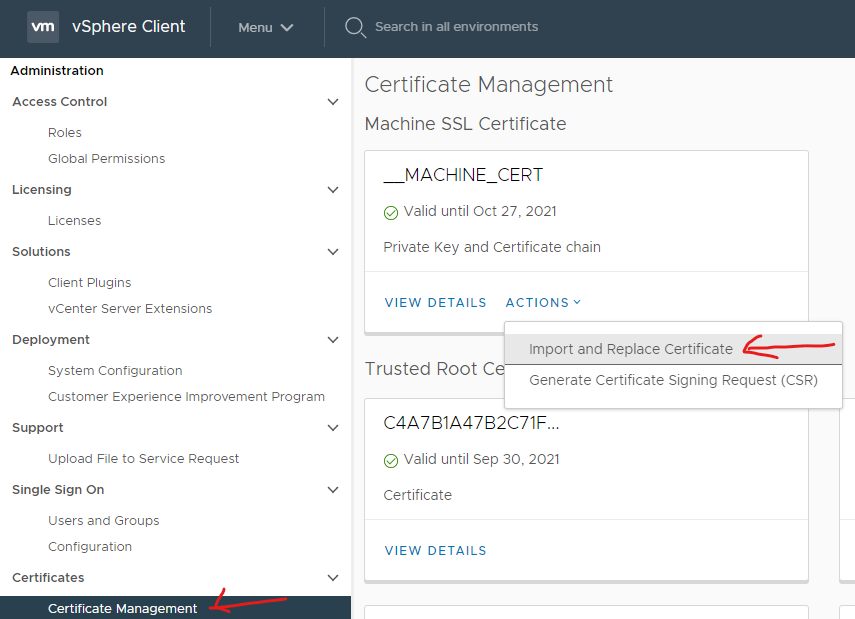Open Client Plugins page
The width and height of the screenshot is (855, 619).
click(89, 283)
